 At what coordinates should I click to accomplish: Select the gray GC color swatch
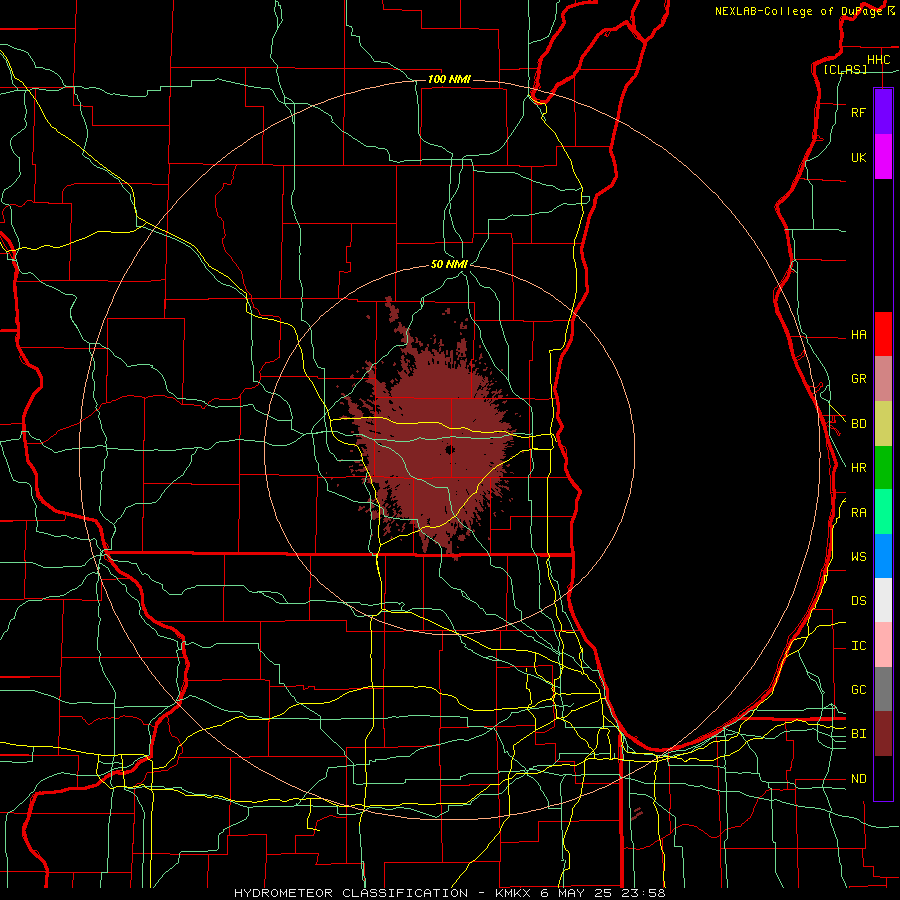pos(883,689)
